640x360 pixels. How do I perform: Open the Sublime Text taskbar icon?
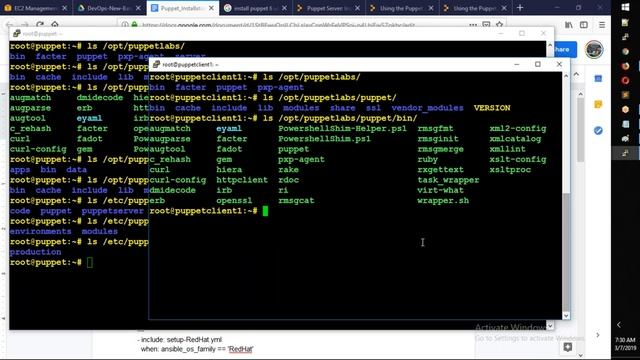coord(625,95)
